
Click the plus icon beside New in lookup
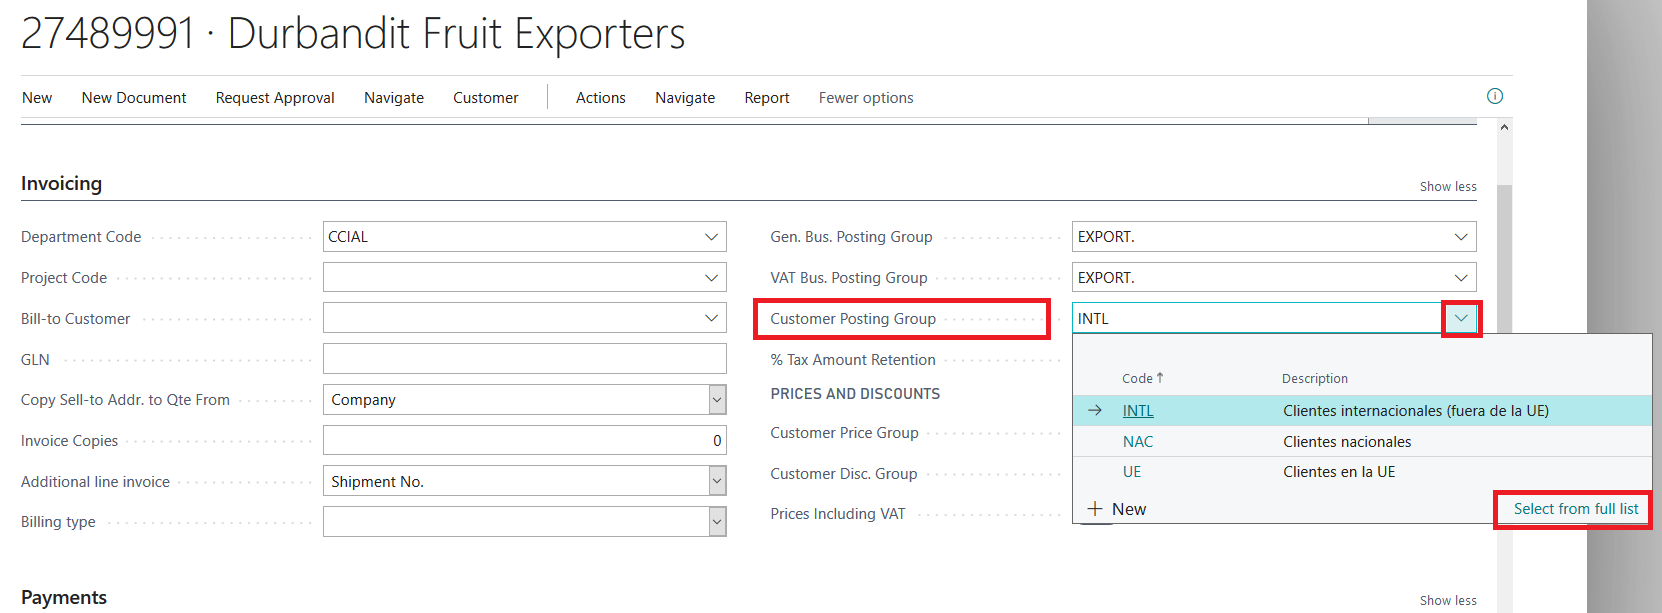(1095, 509)
